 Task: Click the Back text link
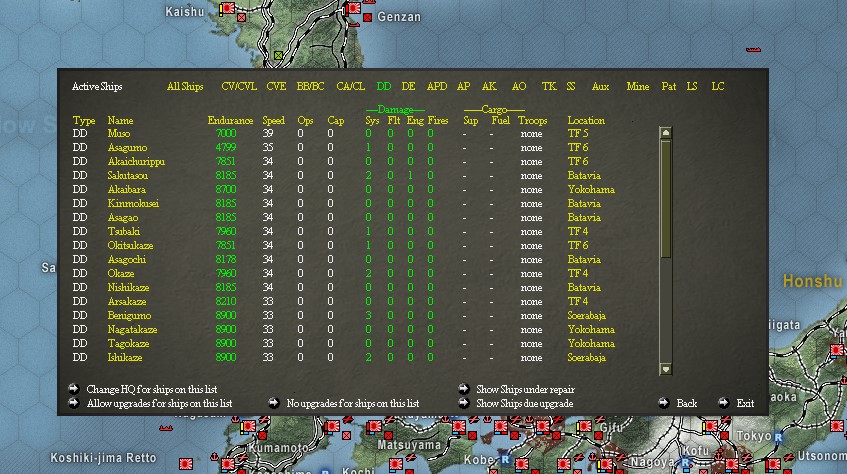click(x=687, y=403)
